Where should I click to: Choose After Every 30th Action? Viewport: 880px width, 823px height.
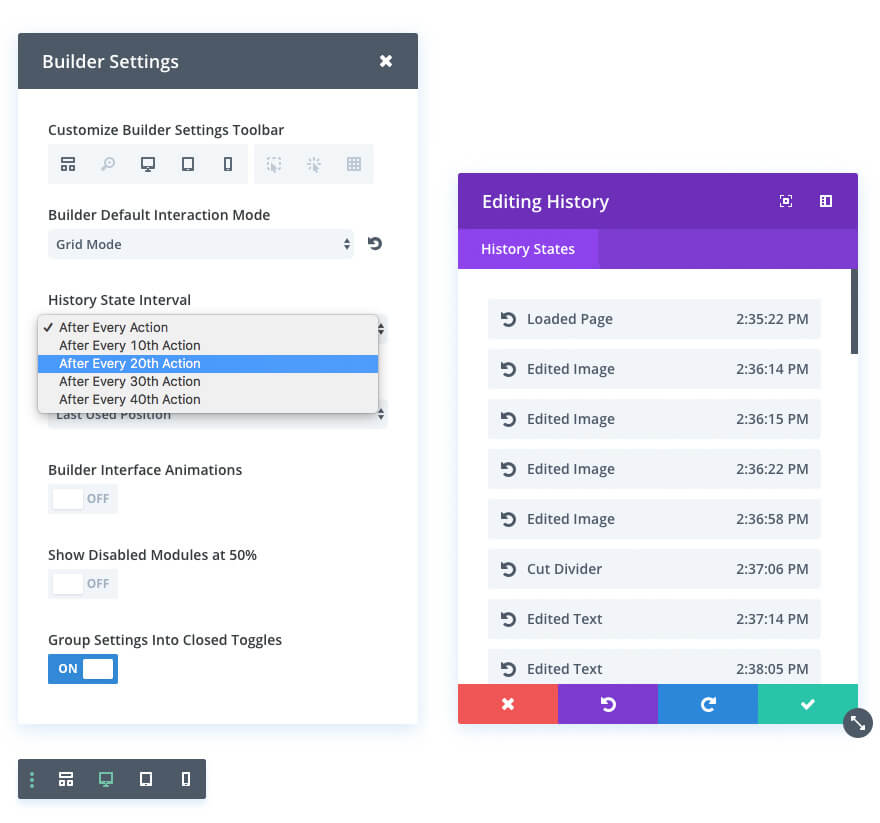coord(208,381)
